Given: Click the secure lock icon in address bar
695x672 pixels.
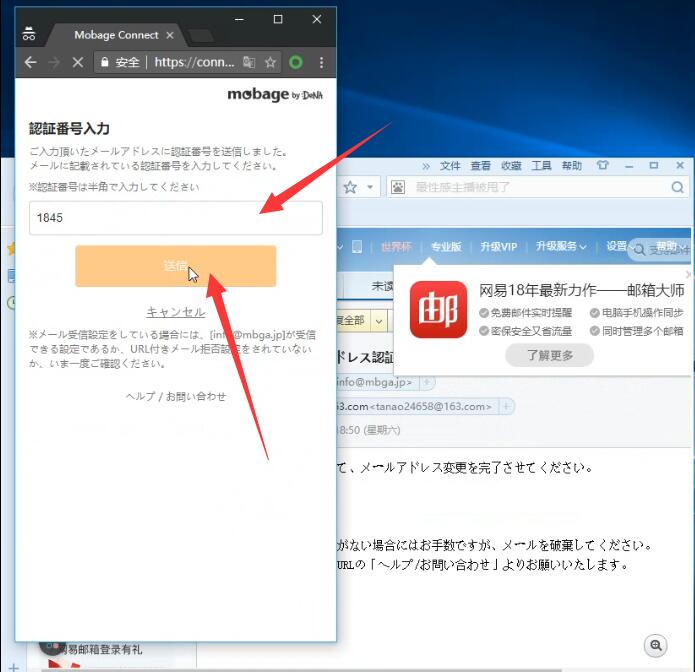Looking at the screenshot, I should pyautogui.click(x=105, y=63).
